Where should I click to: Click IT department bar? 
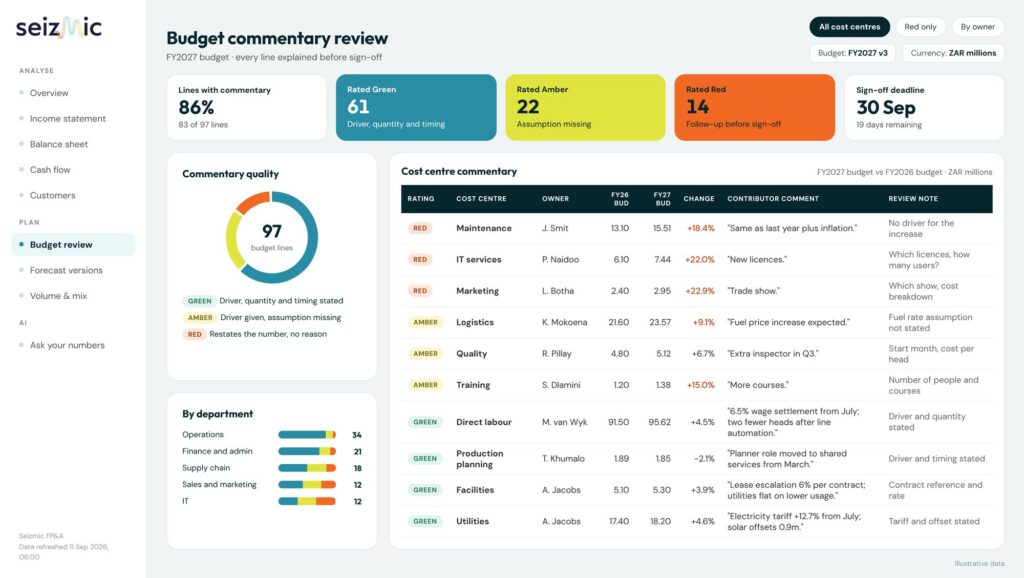point(307,502)
